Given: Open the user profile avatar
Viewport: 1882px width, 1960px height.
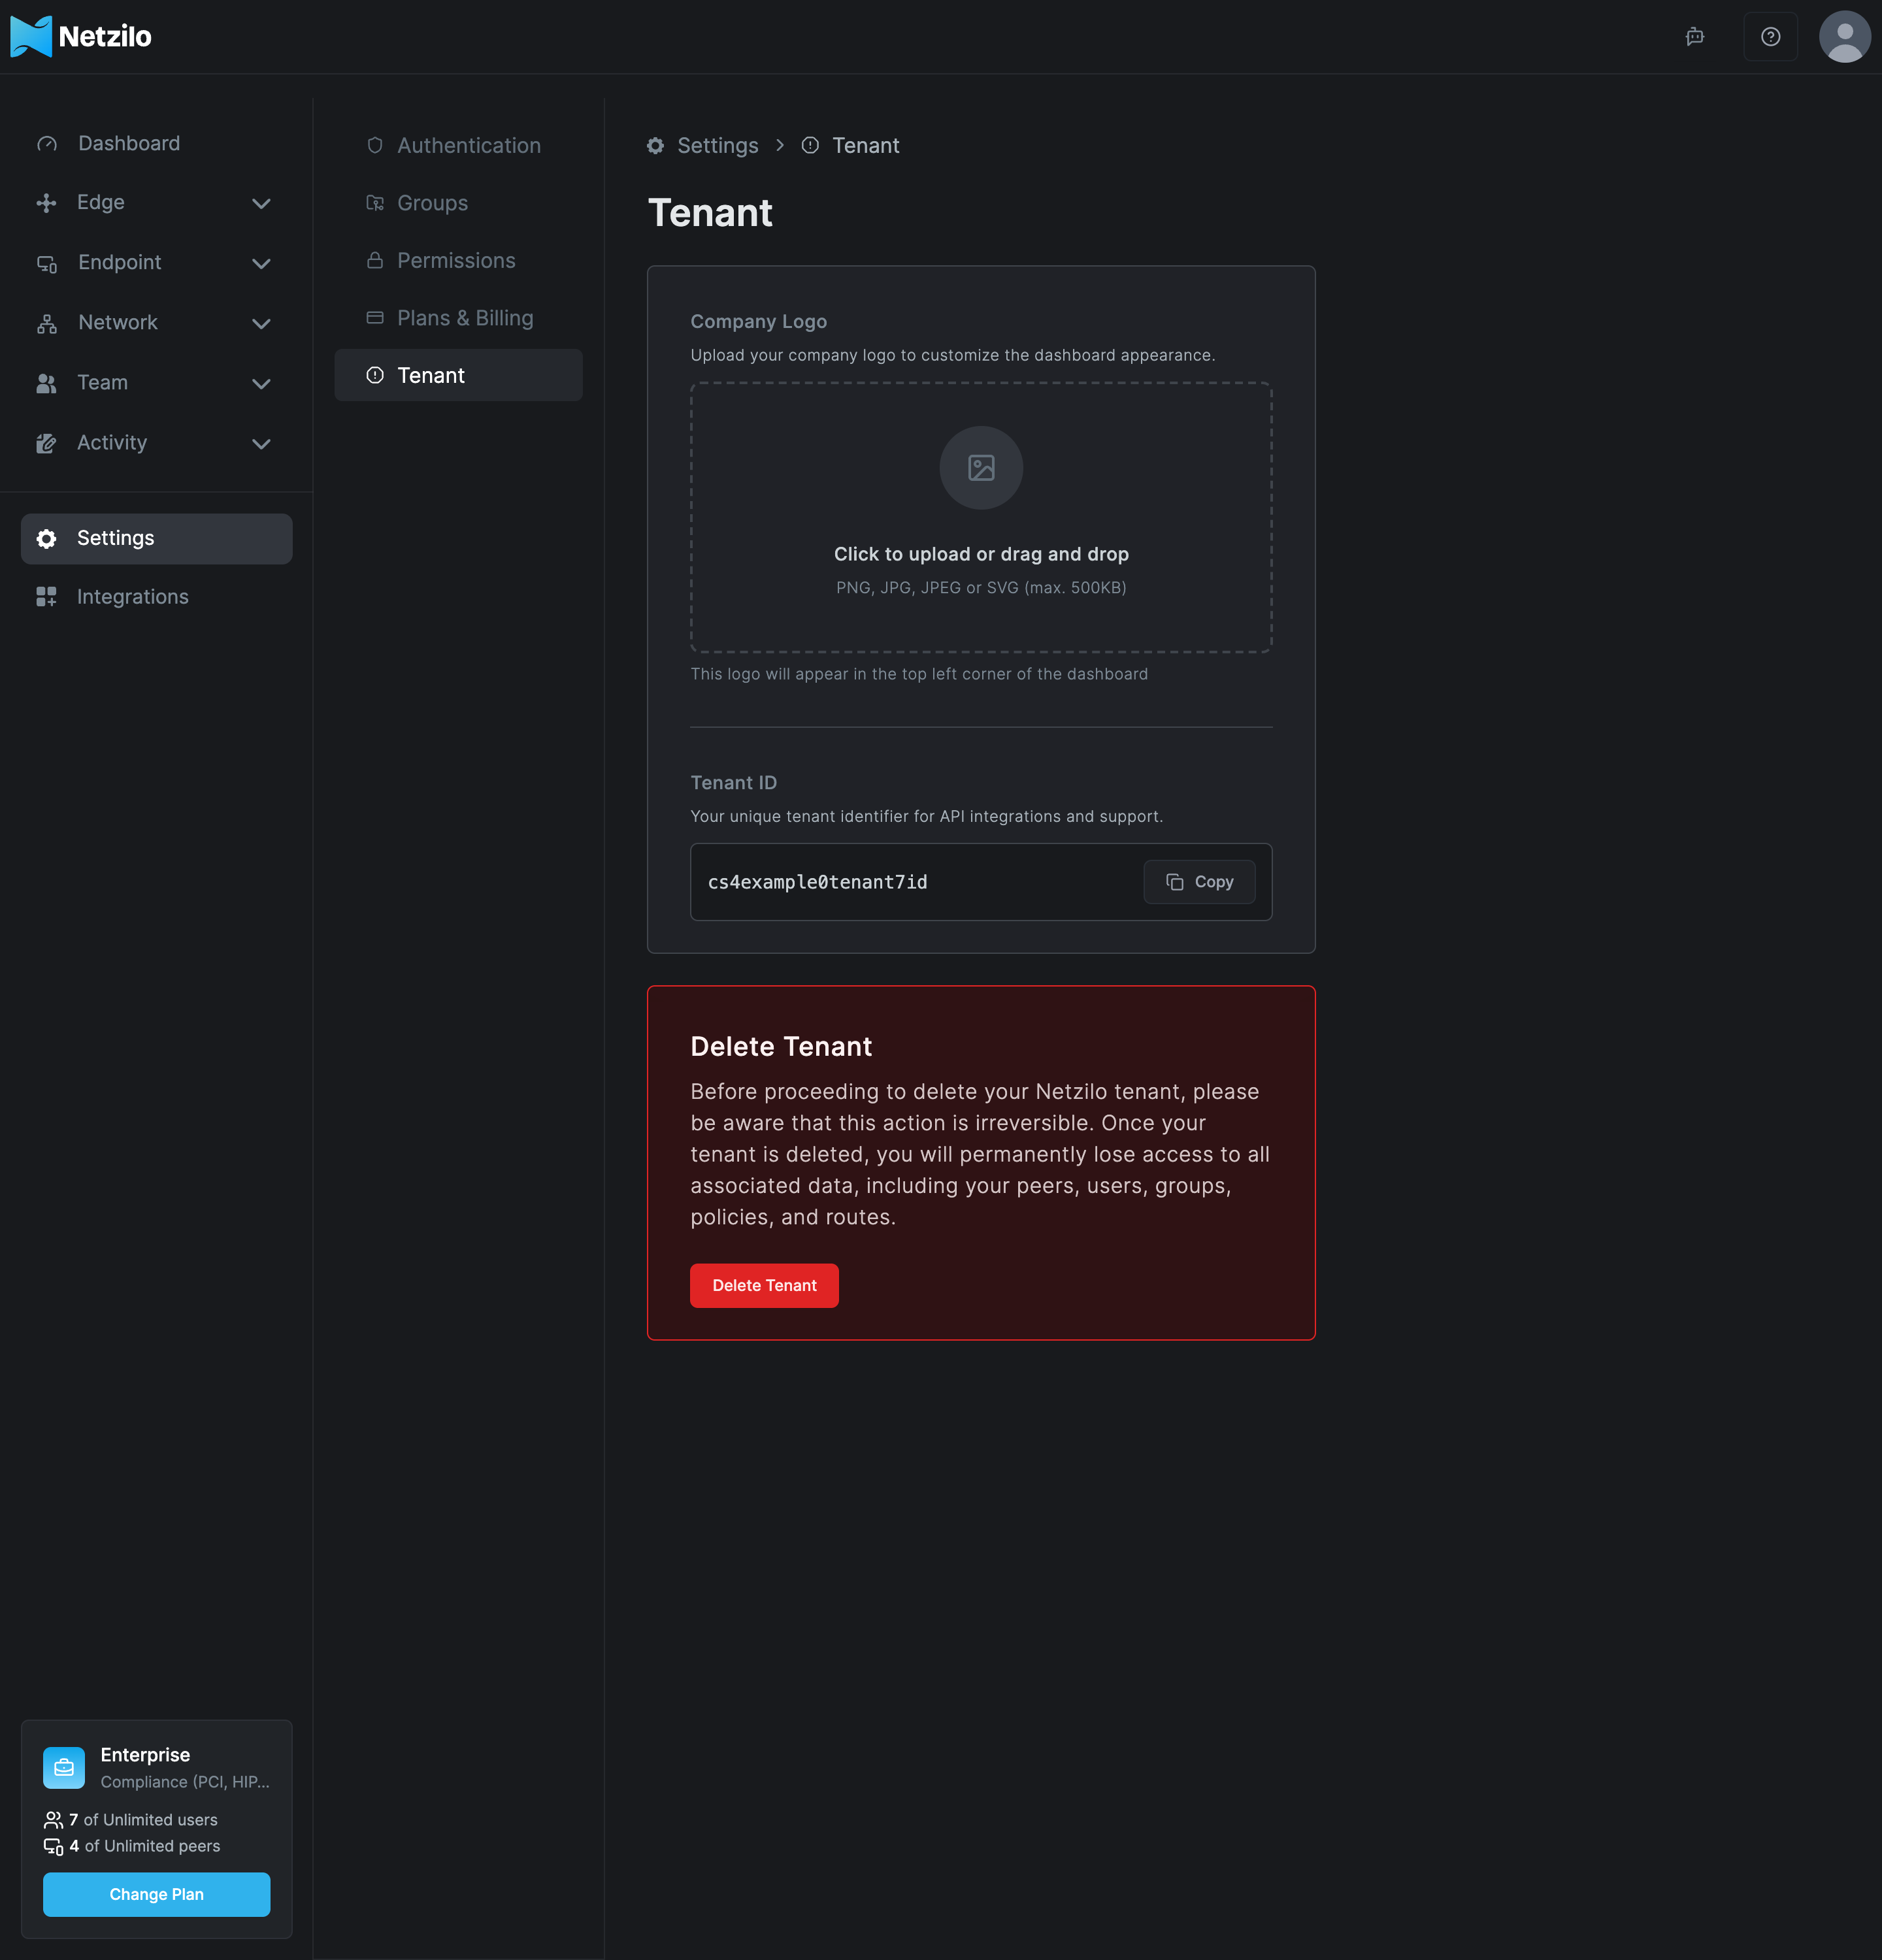Looking at the screenshot, I should tap(1844, 37).
